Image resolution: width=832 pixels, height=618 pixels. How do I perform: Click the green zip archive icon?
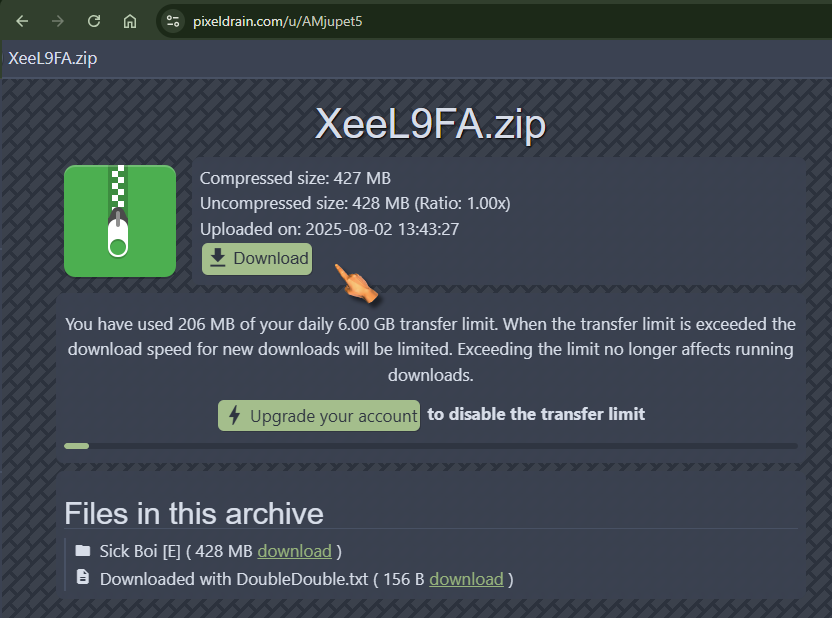click(120, 221)
